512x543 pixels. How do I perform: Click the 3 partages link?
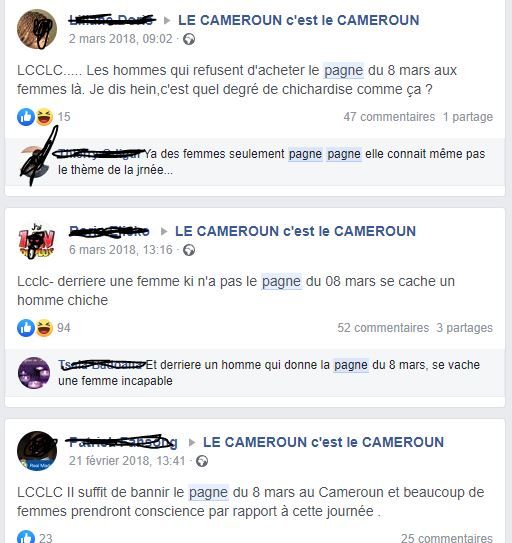point(465,328)
